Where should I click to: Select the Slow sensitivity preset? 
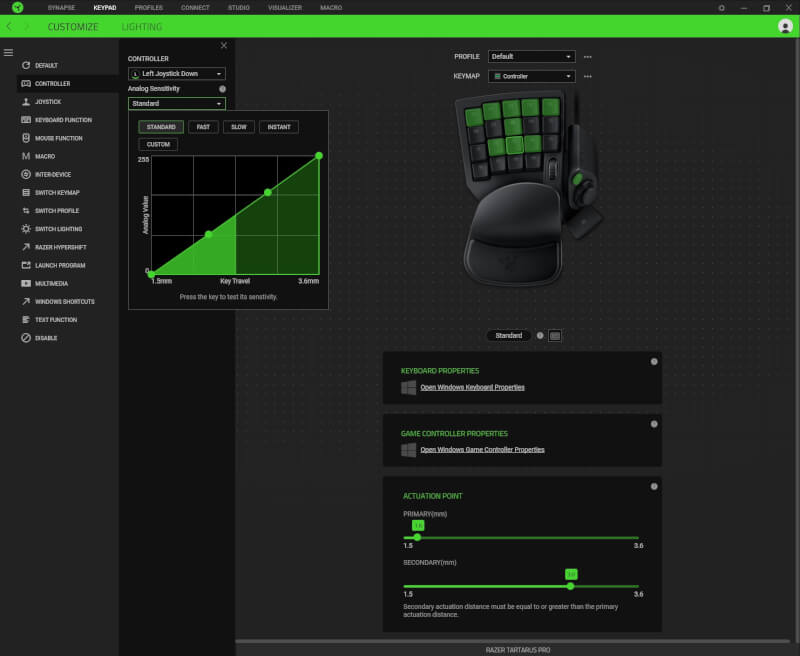239,127
